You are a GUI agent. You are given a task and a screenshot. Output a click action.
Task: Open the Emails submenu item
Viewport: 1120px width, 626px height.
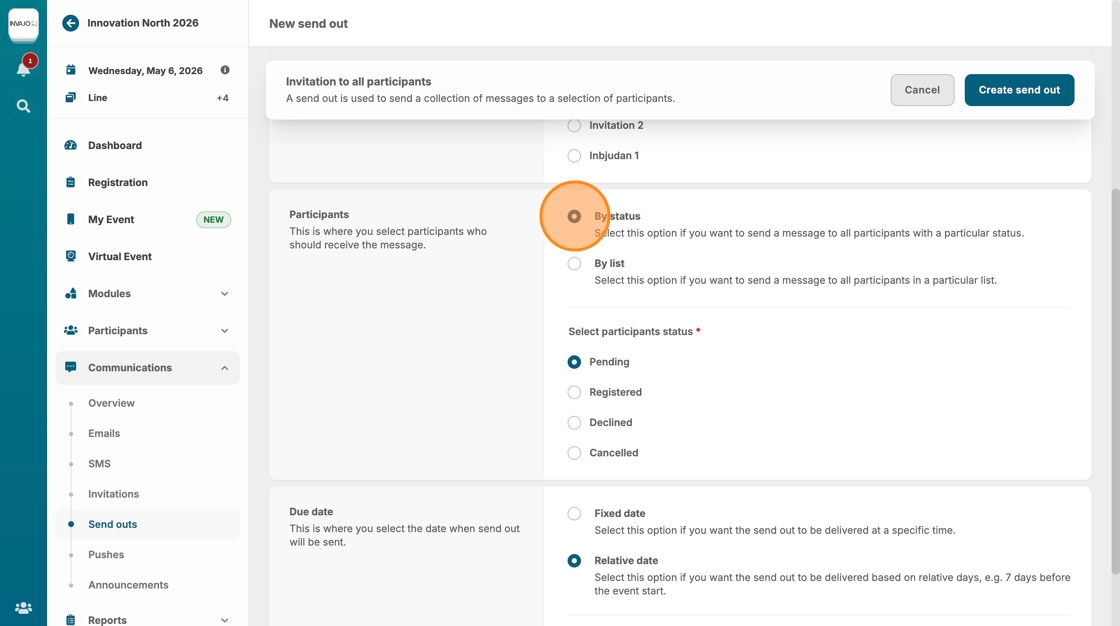pyautogui.click(x=104, y=433)
